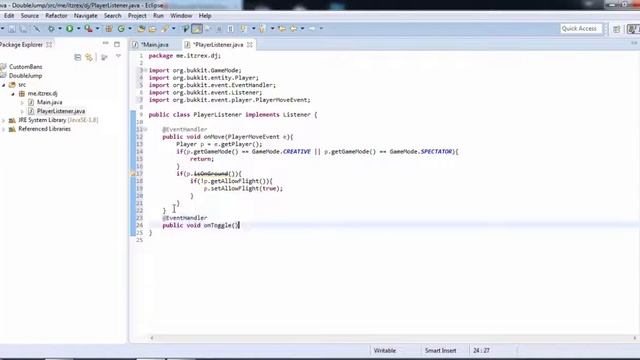
Task: Click the Open Type toolbar icon
Action: tap(141, 29)
